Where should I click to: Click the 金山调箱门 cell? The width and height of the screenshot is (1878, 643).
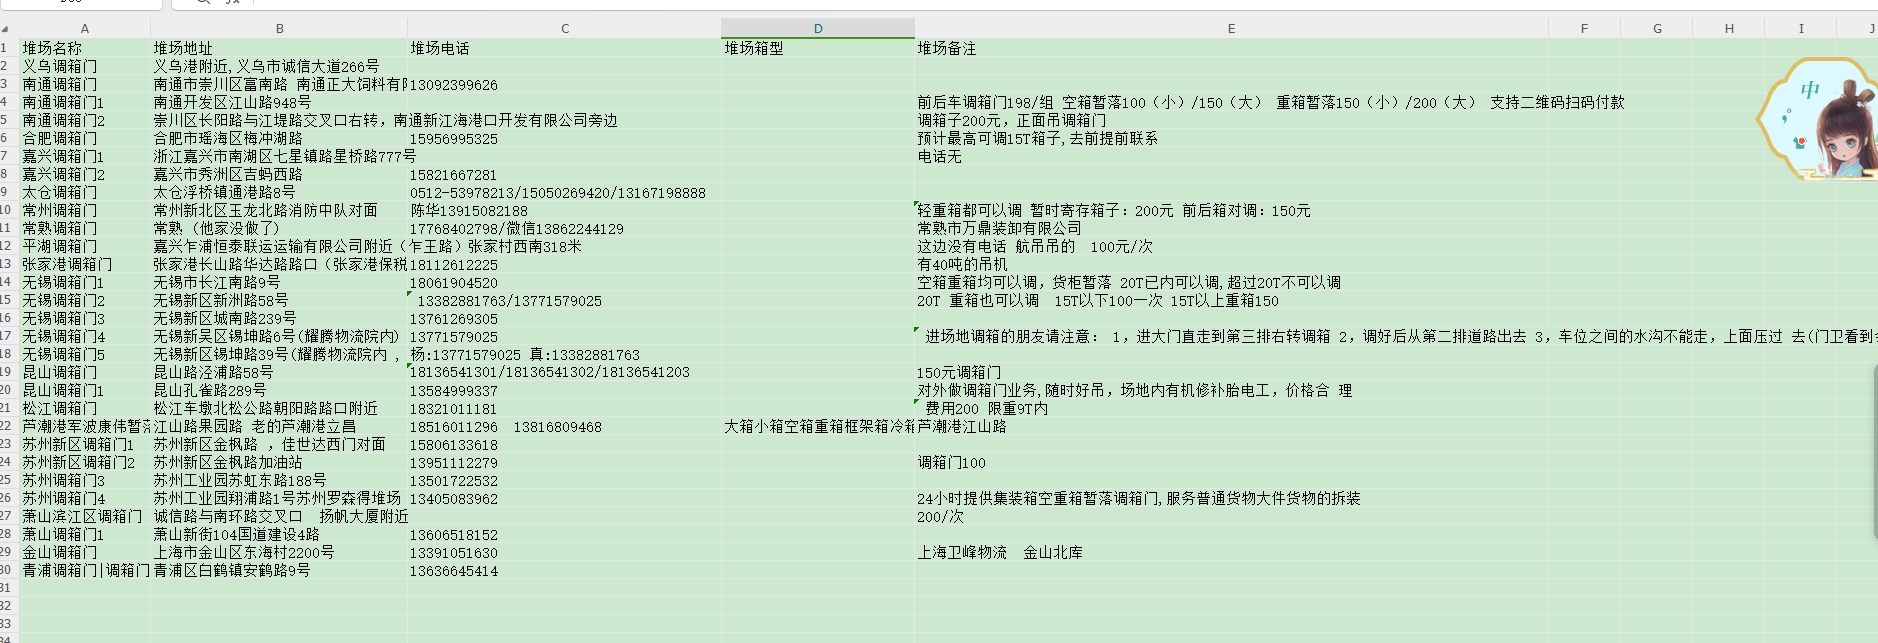pos(85,552)
